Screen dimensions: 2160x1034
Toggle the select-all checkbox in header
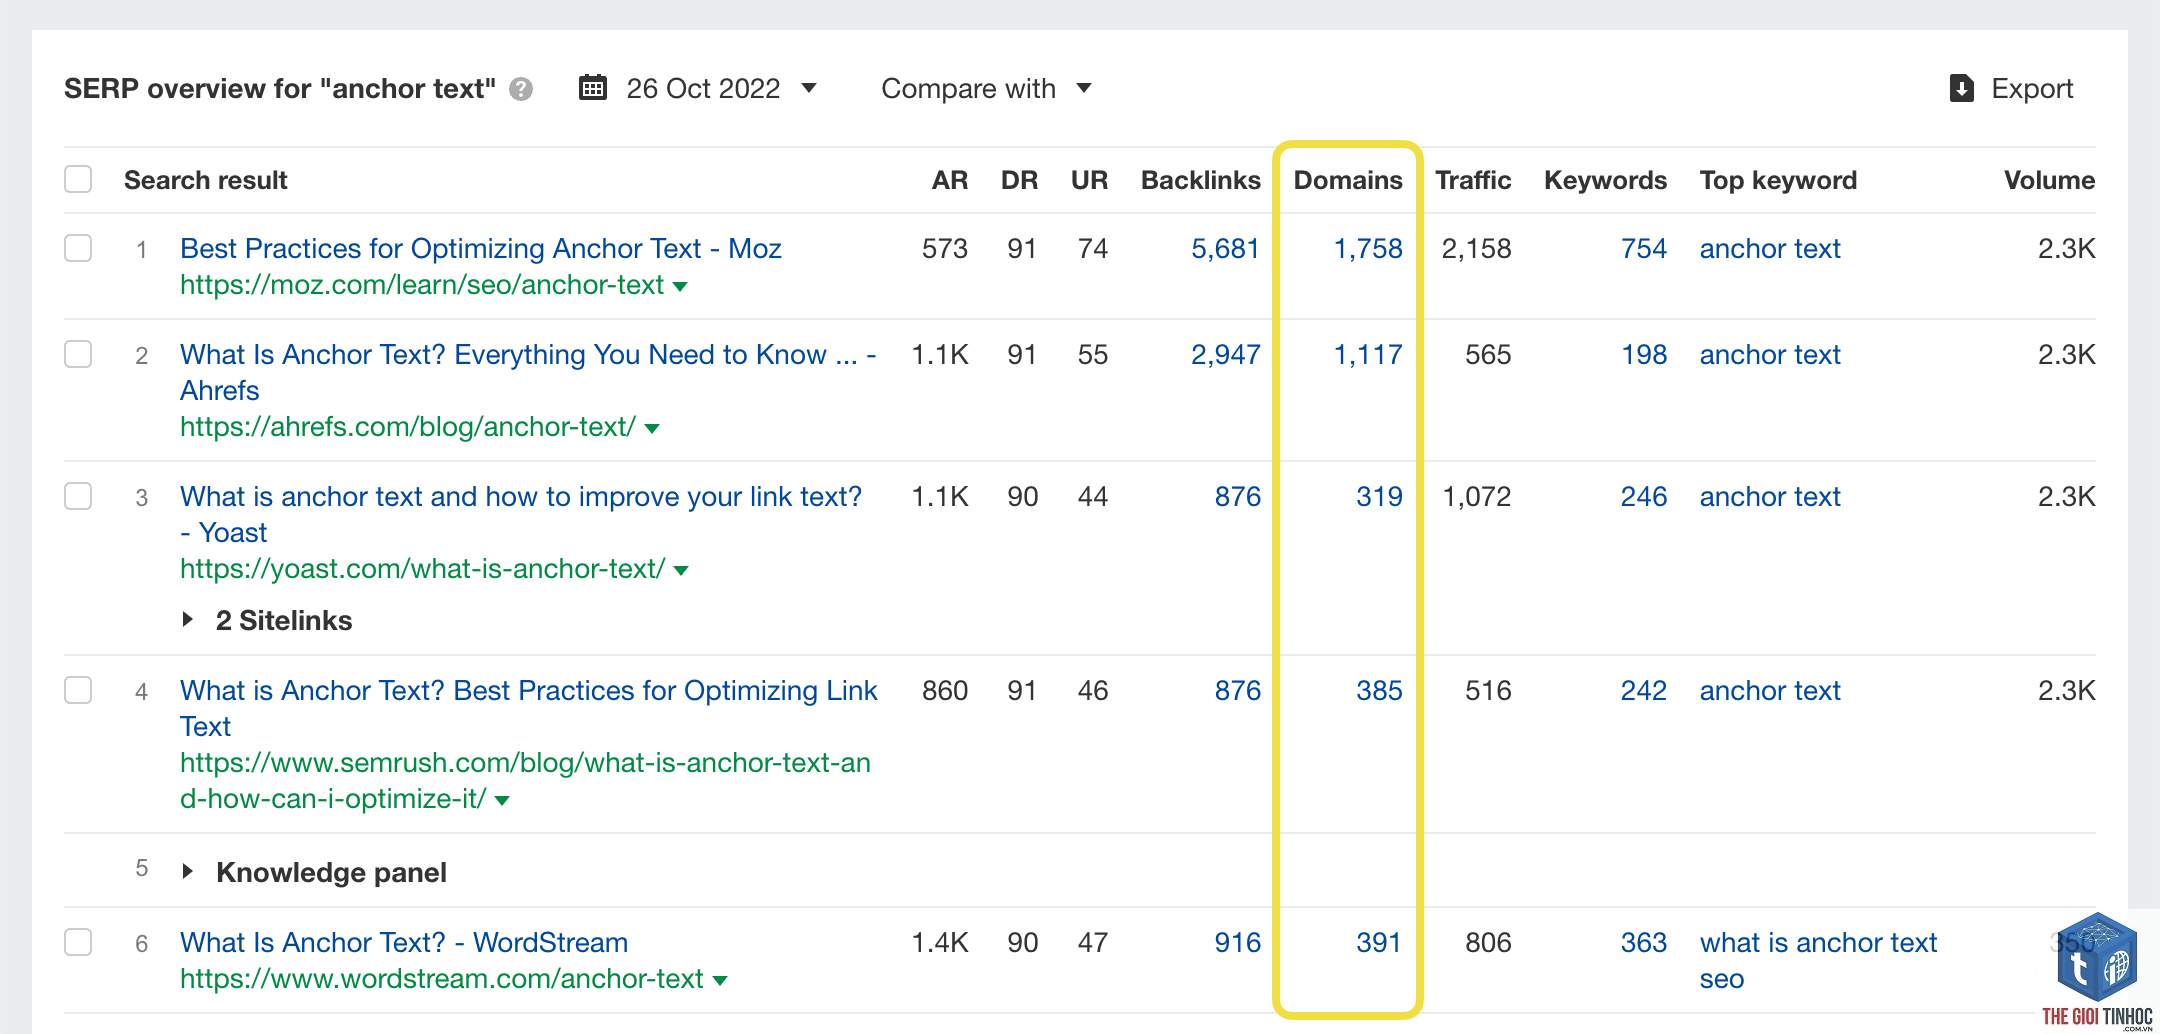point(78,179)
